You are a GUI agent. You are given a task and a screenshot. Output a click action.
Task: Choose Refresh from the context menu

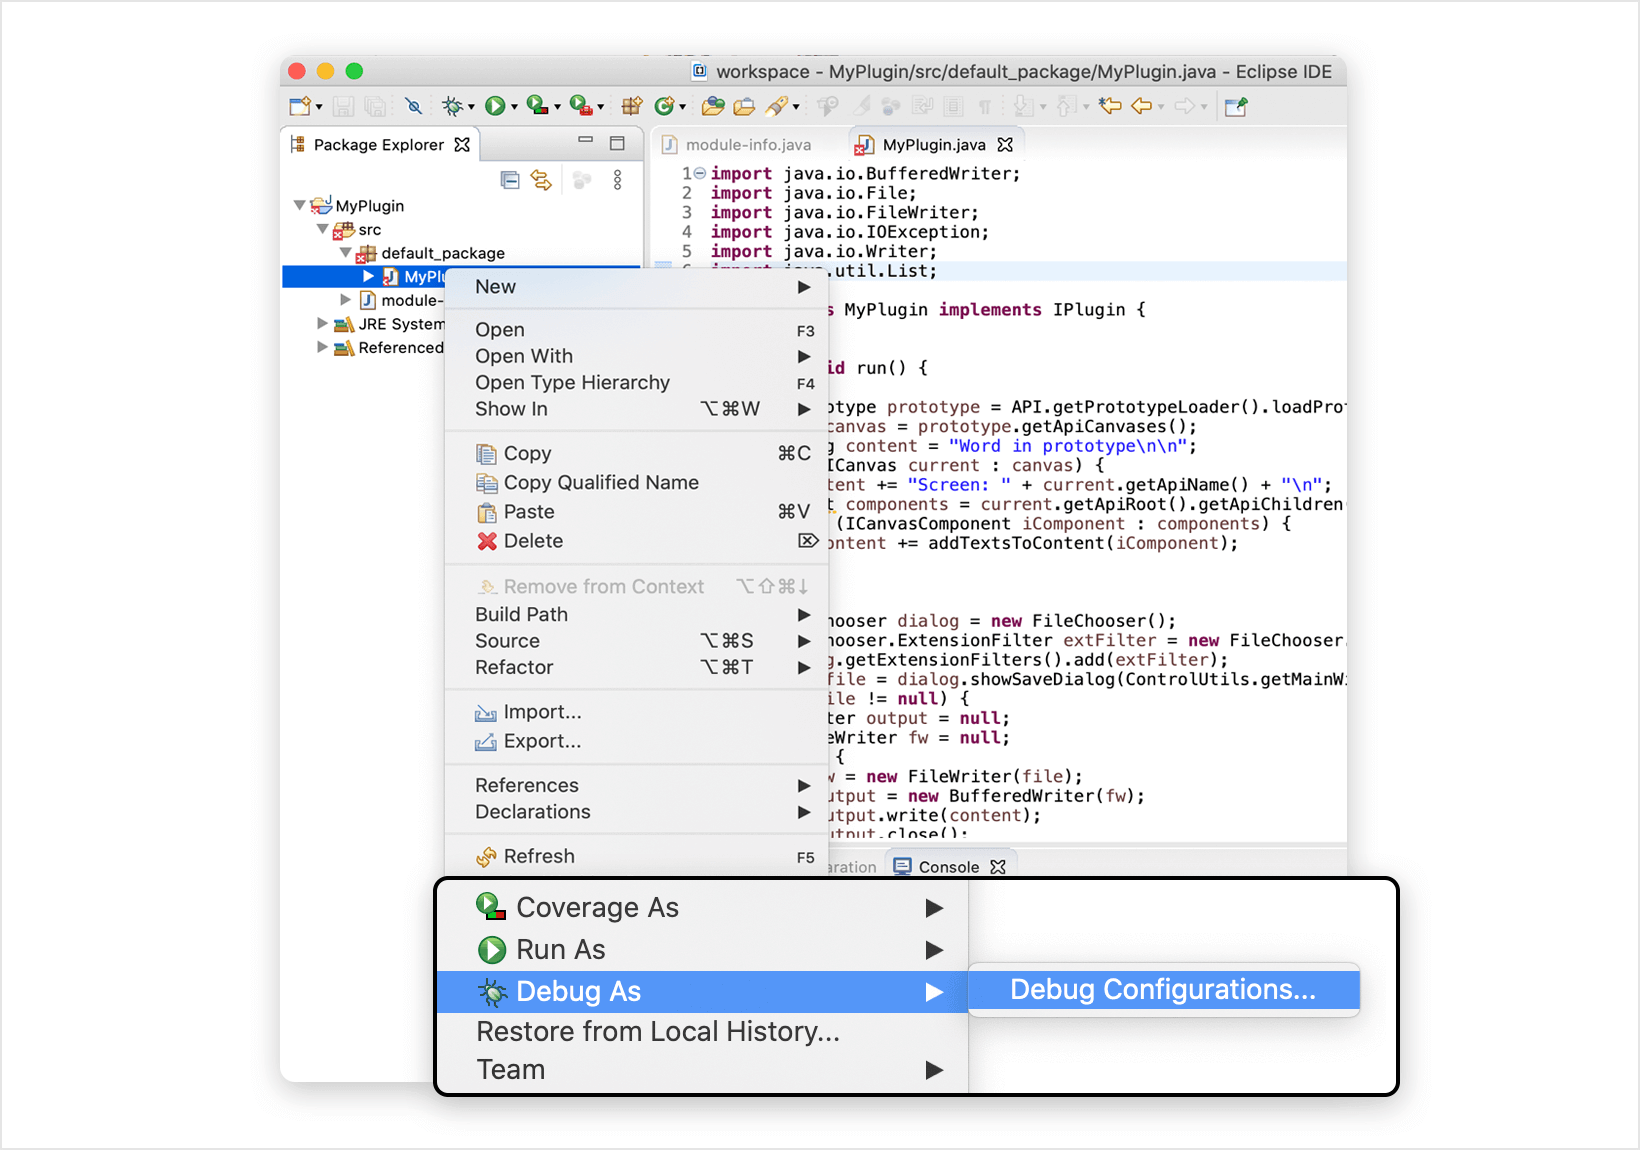pyautogui.click(x=636, y=857)
